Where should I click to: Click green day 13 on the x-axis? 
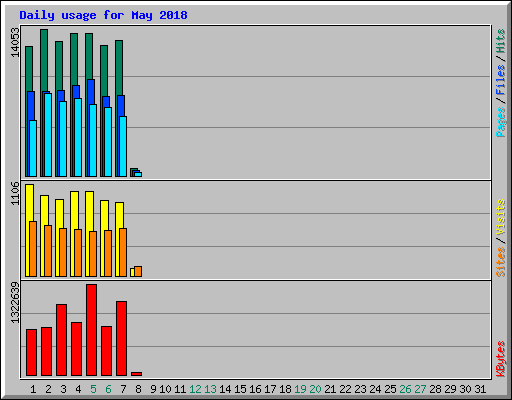210,389
